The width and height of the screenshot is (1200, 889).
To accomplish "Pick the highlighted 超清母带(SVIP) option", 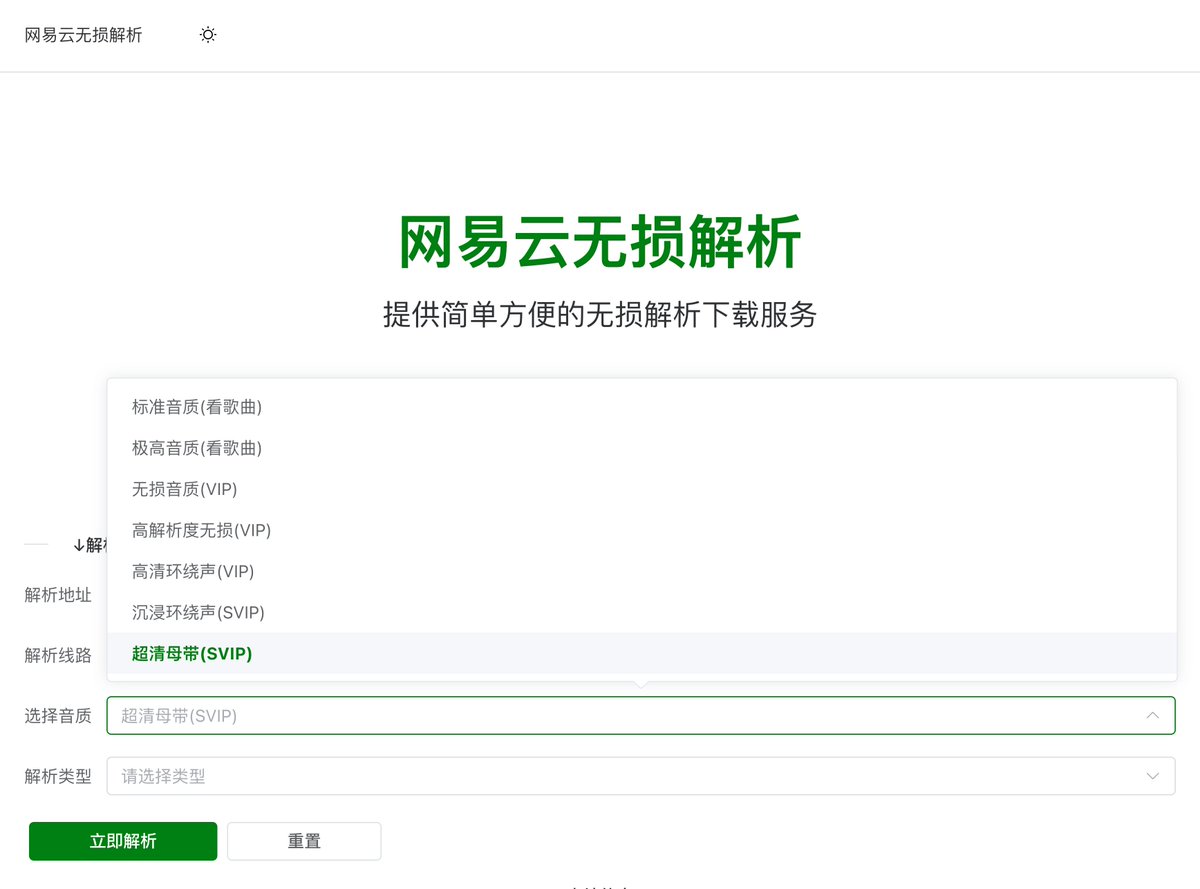I will tap(641, 653).
